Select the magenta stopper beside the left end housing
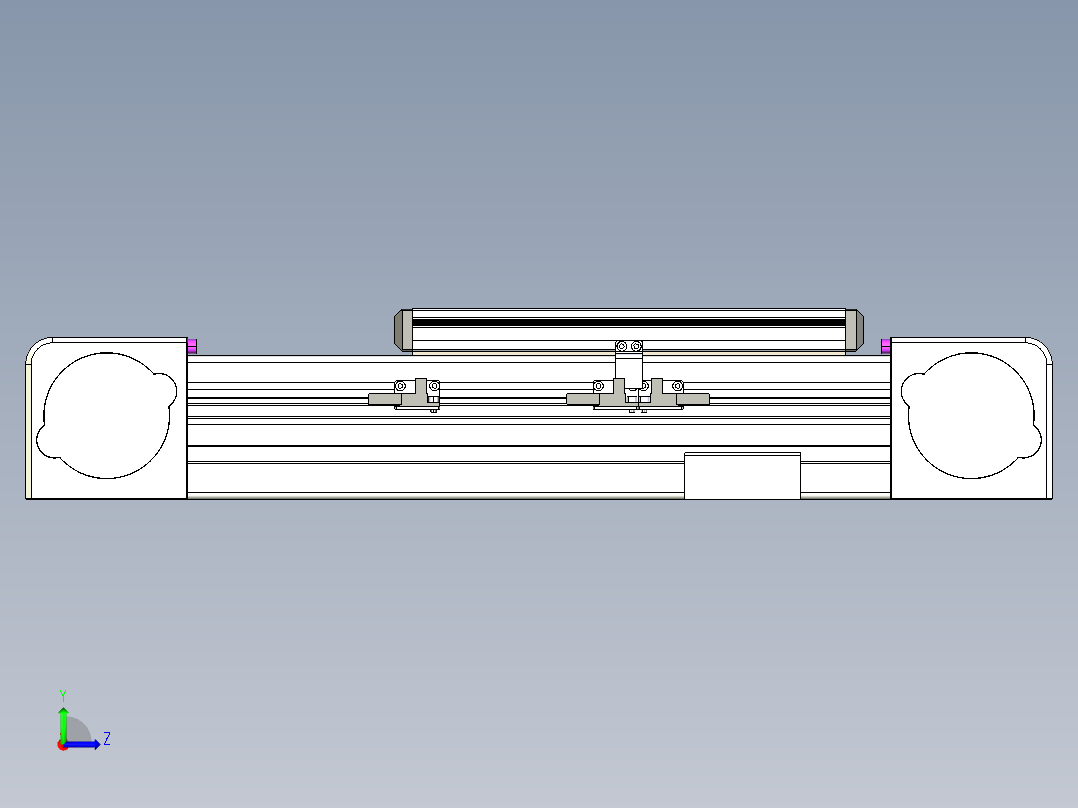The height and width of the screenshot is (808, 1078). (192, 346)
